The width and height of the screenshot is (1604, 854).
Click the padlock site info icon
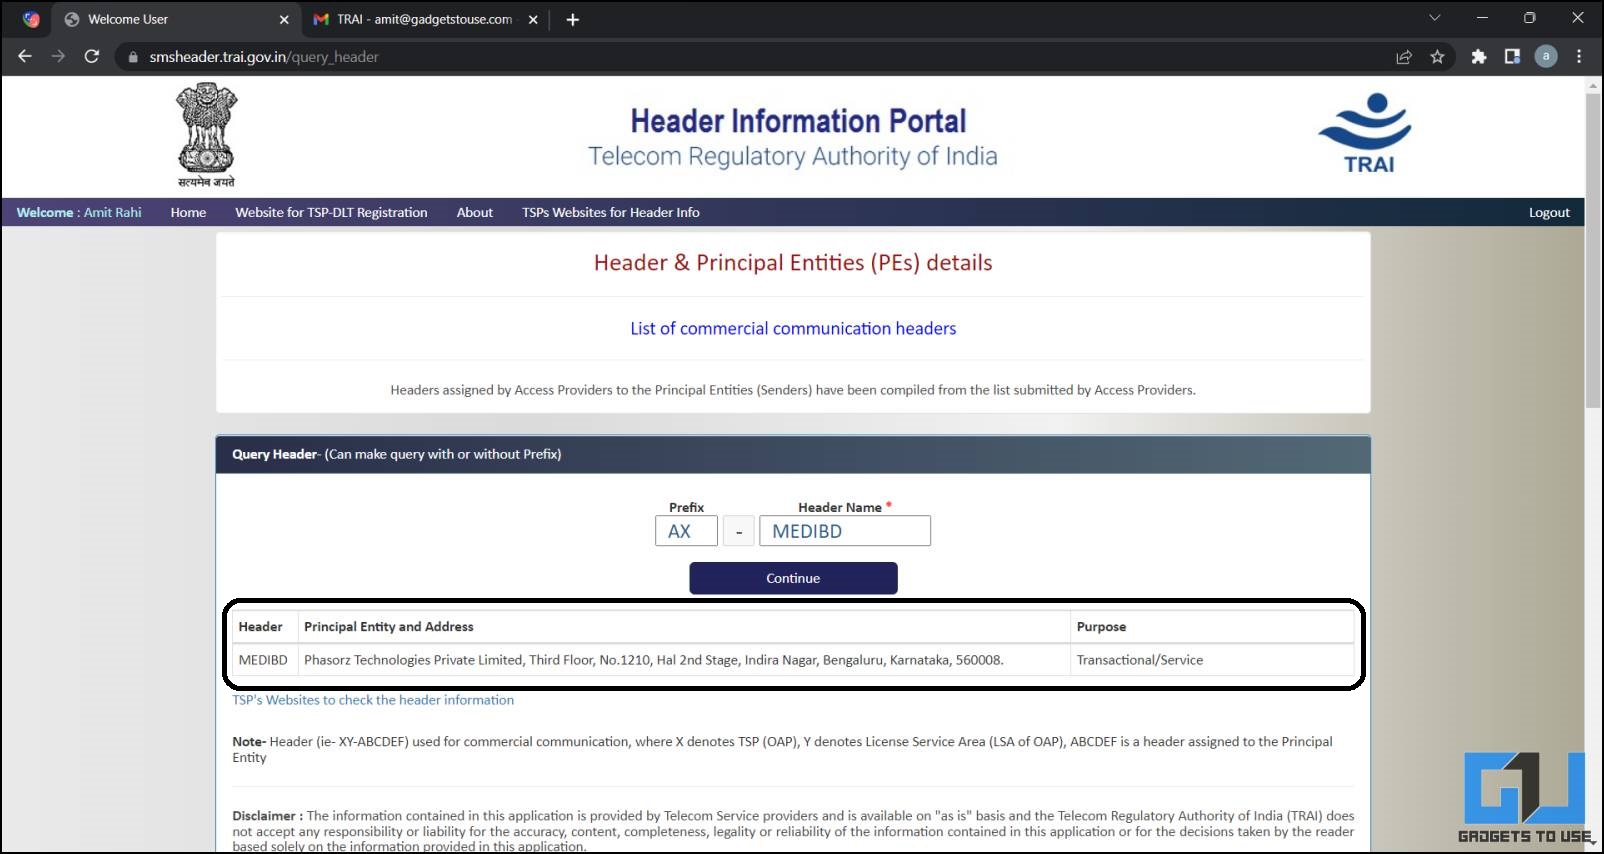(133, 57)
